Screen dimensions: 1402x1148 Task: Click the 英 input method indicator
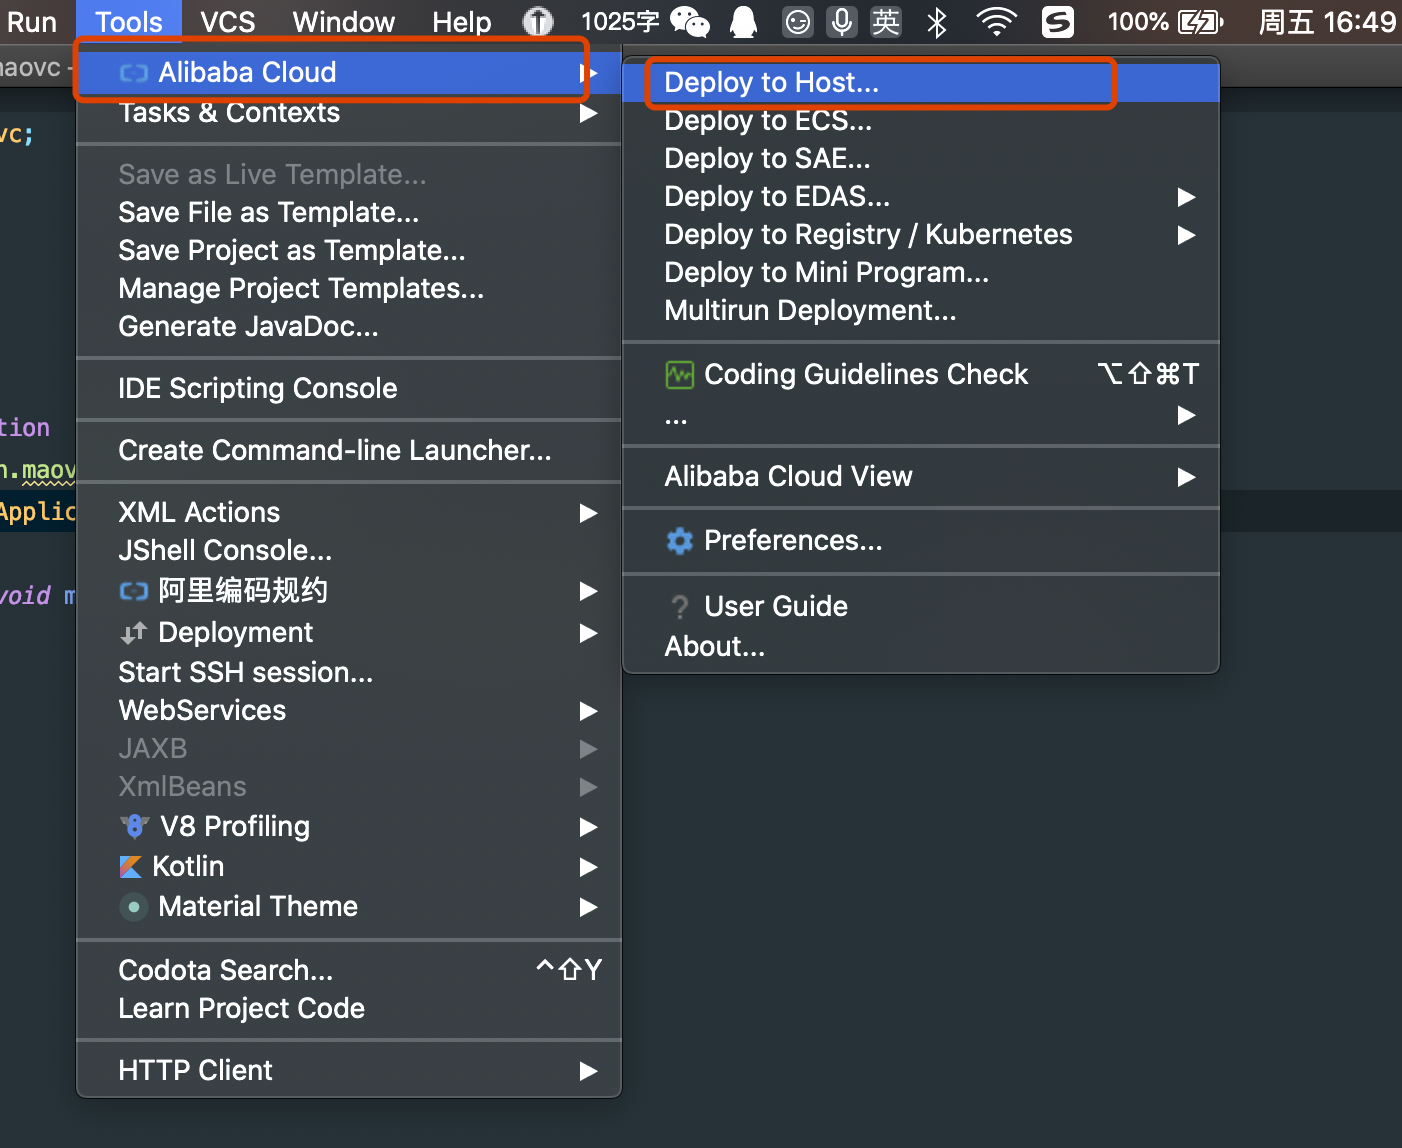(x=886, y=21)
